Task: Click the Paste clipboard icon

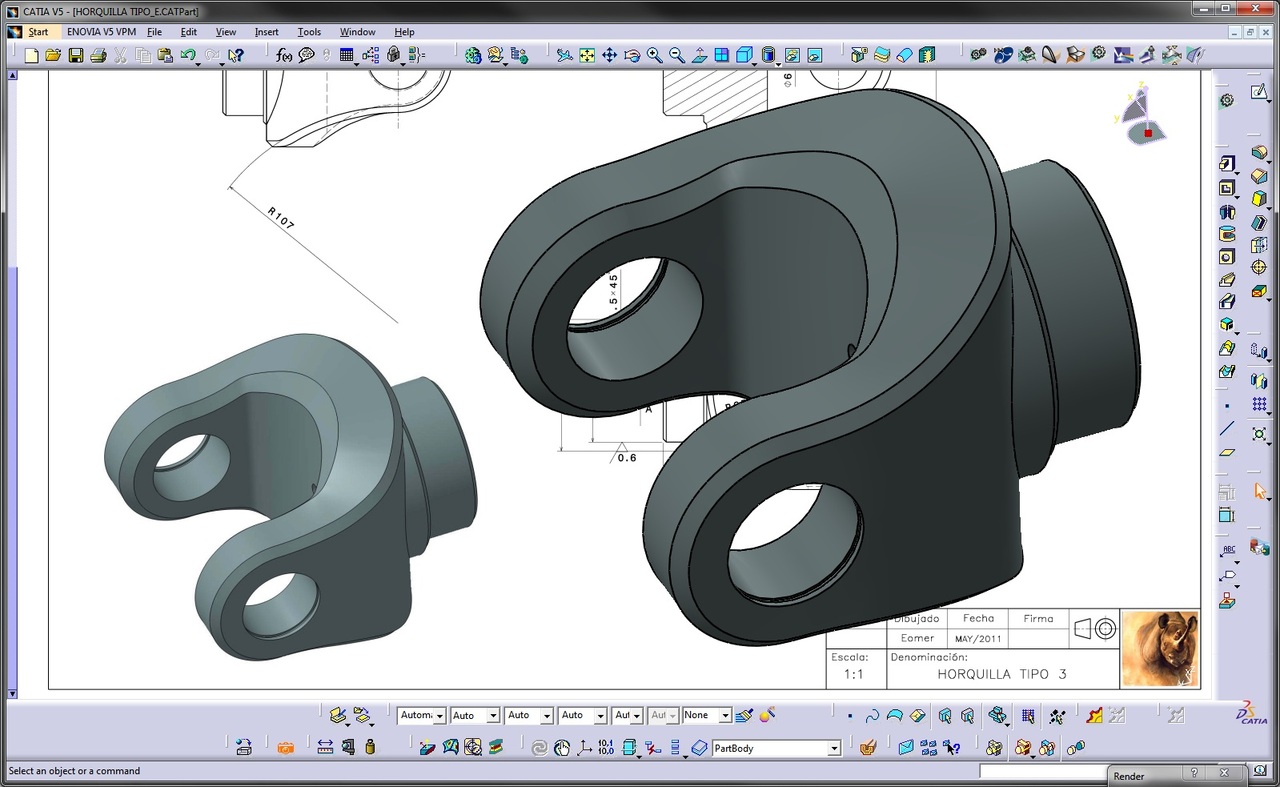Action: [x=164, y=55]
